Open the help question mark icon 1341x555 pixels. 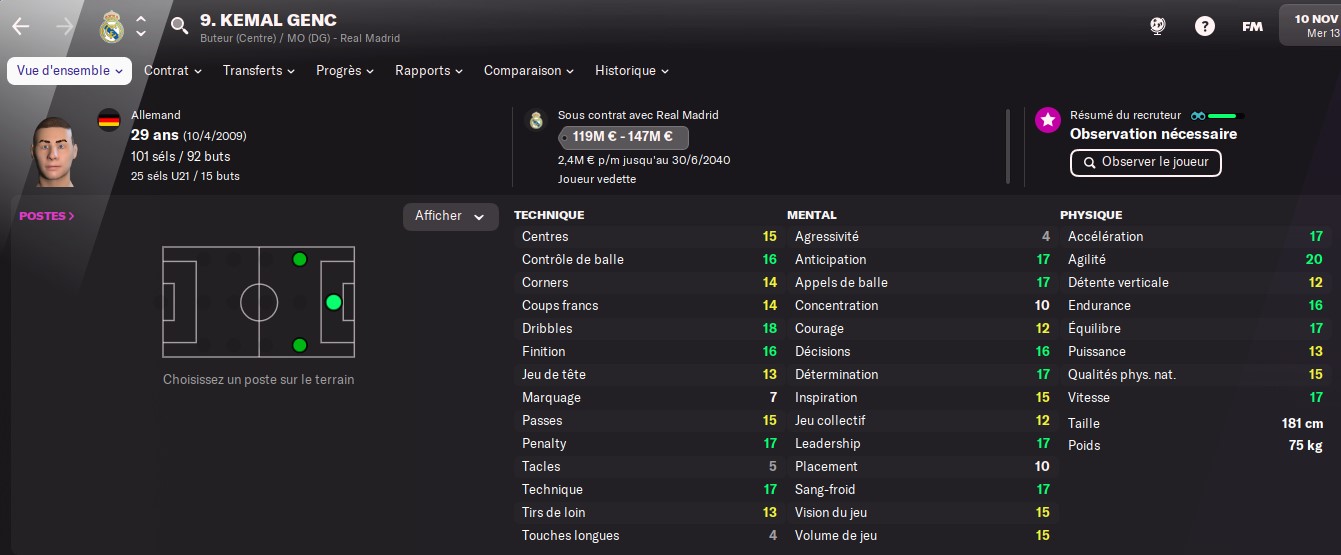coord(1205,26)
